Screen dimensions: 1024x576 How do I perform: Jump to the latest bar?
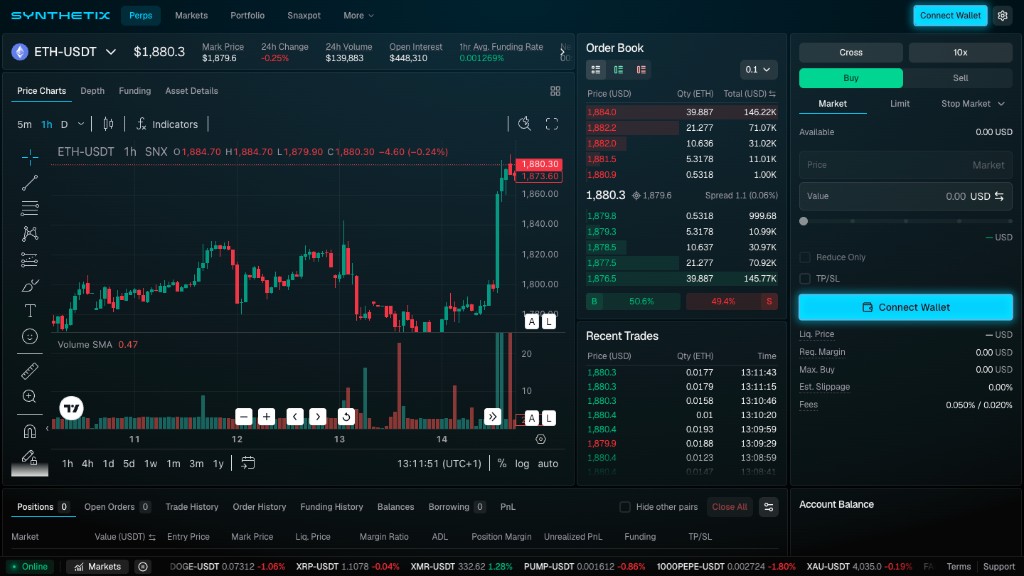pos(492,417)
